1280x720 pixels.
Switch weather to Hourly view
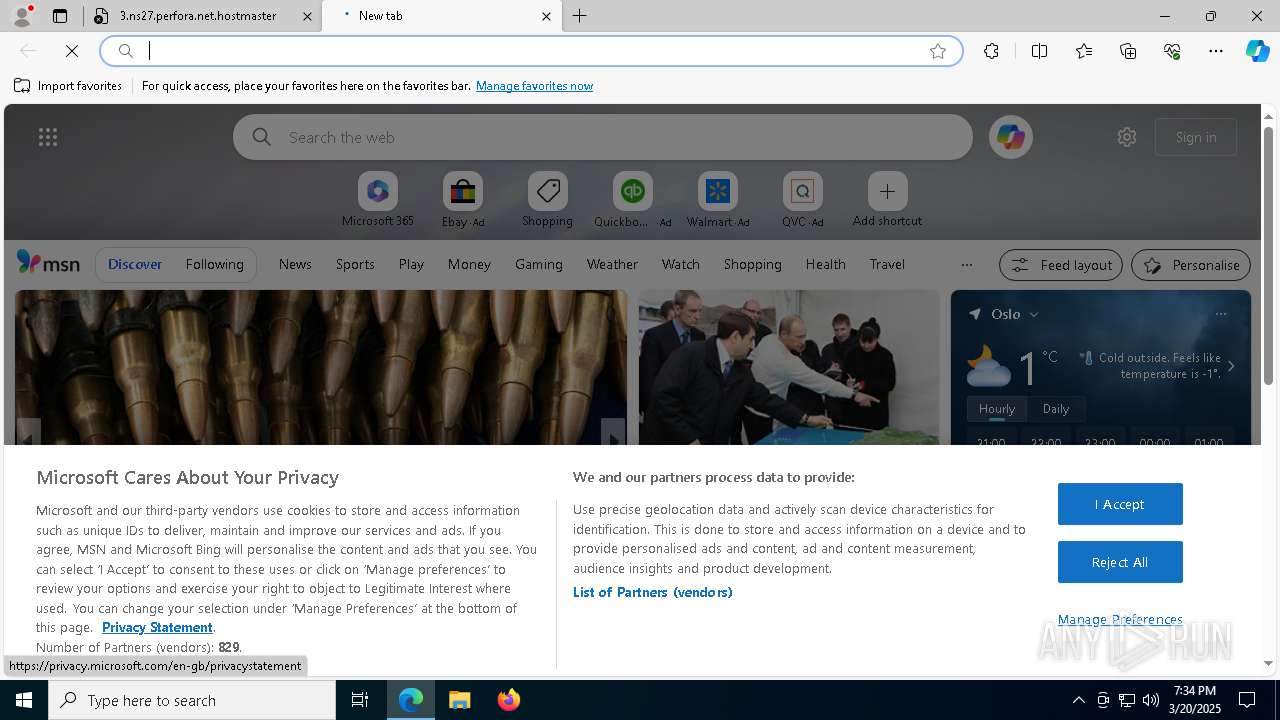click(997, 409)
